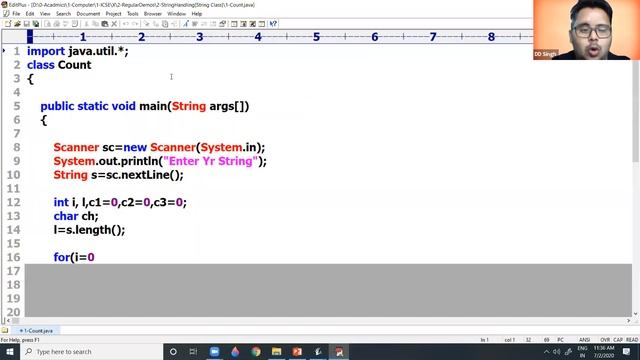The width and height of the screenshot is (640, 360).
Task: Click the import java.util.*; line
Action: point(78,51)
